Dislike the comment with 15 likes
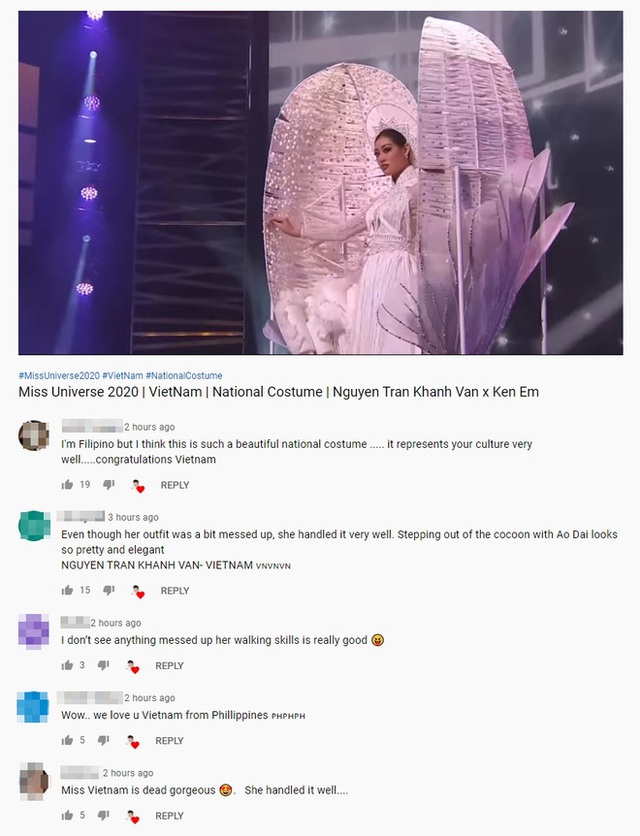The image size is (640, 836). pos(109,590)
